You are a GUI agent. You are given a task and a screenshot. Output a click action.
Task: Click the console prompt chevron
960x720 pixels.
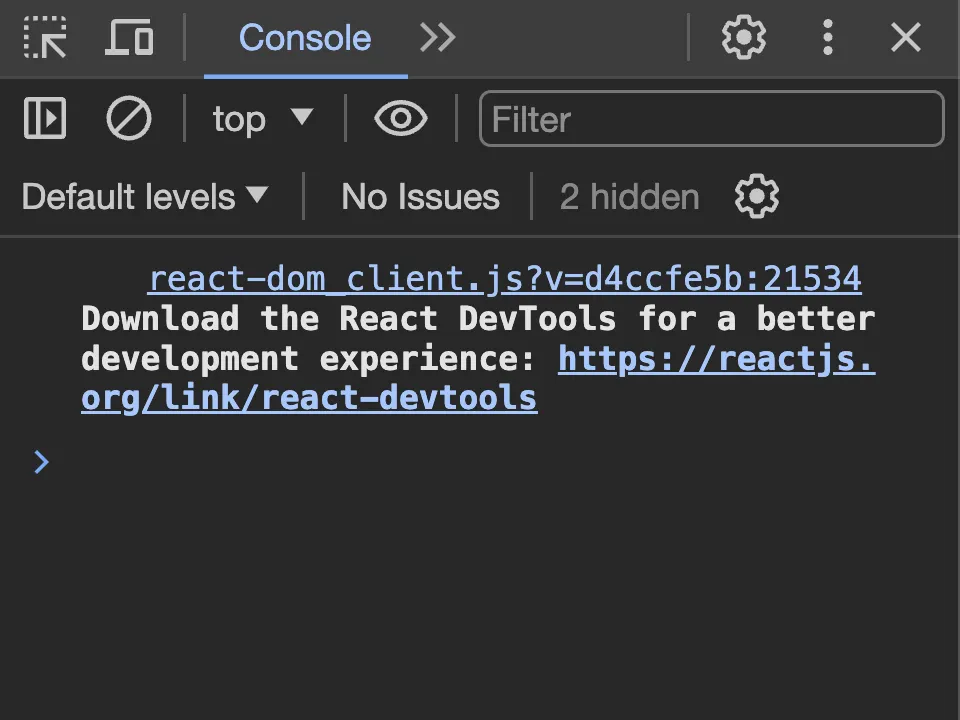tap(41, 462)
